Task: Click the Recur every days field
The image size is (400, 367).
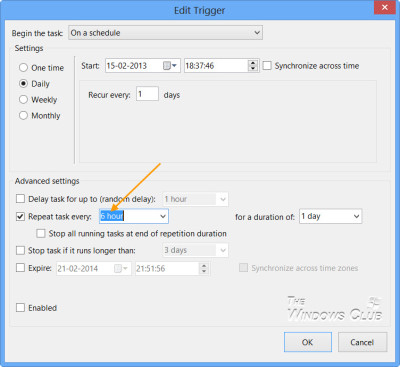Action: [x=147, y=94]
